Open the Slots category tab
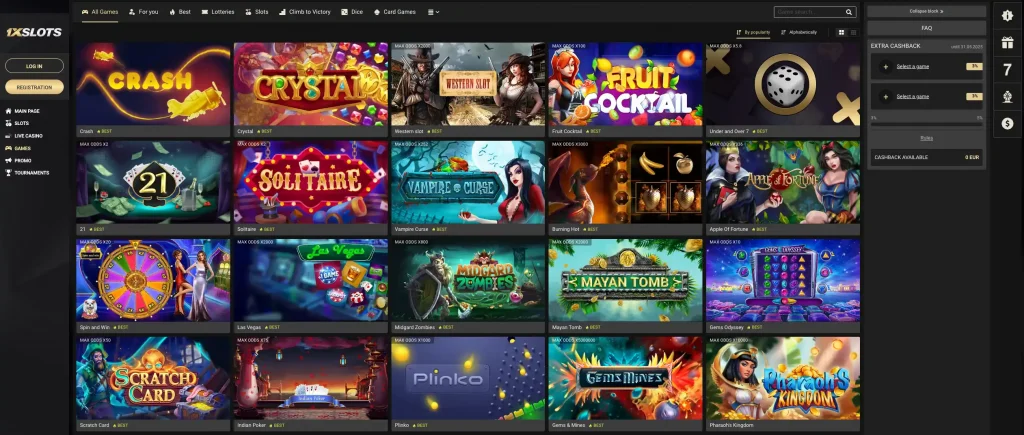The image size is (1024, 435). tap(257, 12)
